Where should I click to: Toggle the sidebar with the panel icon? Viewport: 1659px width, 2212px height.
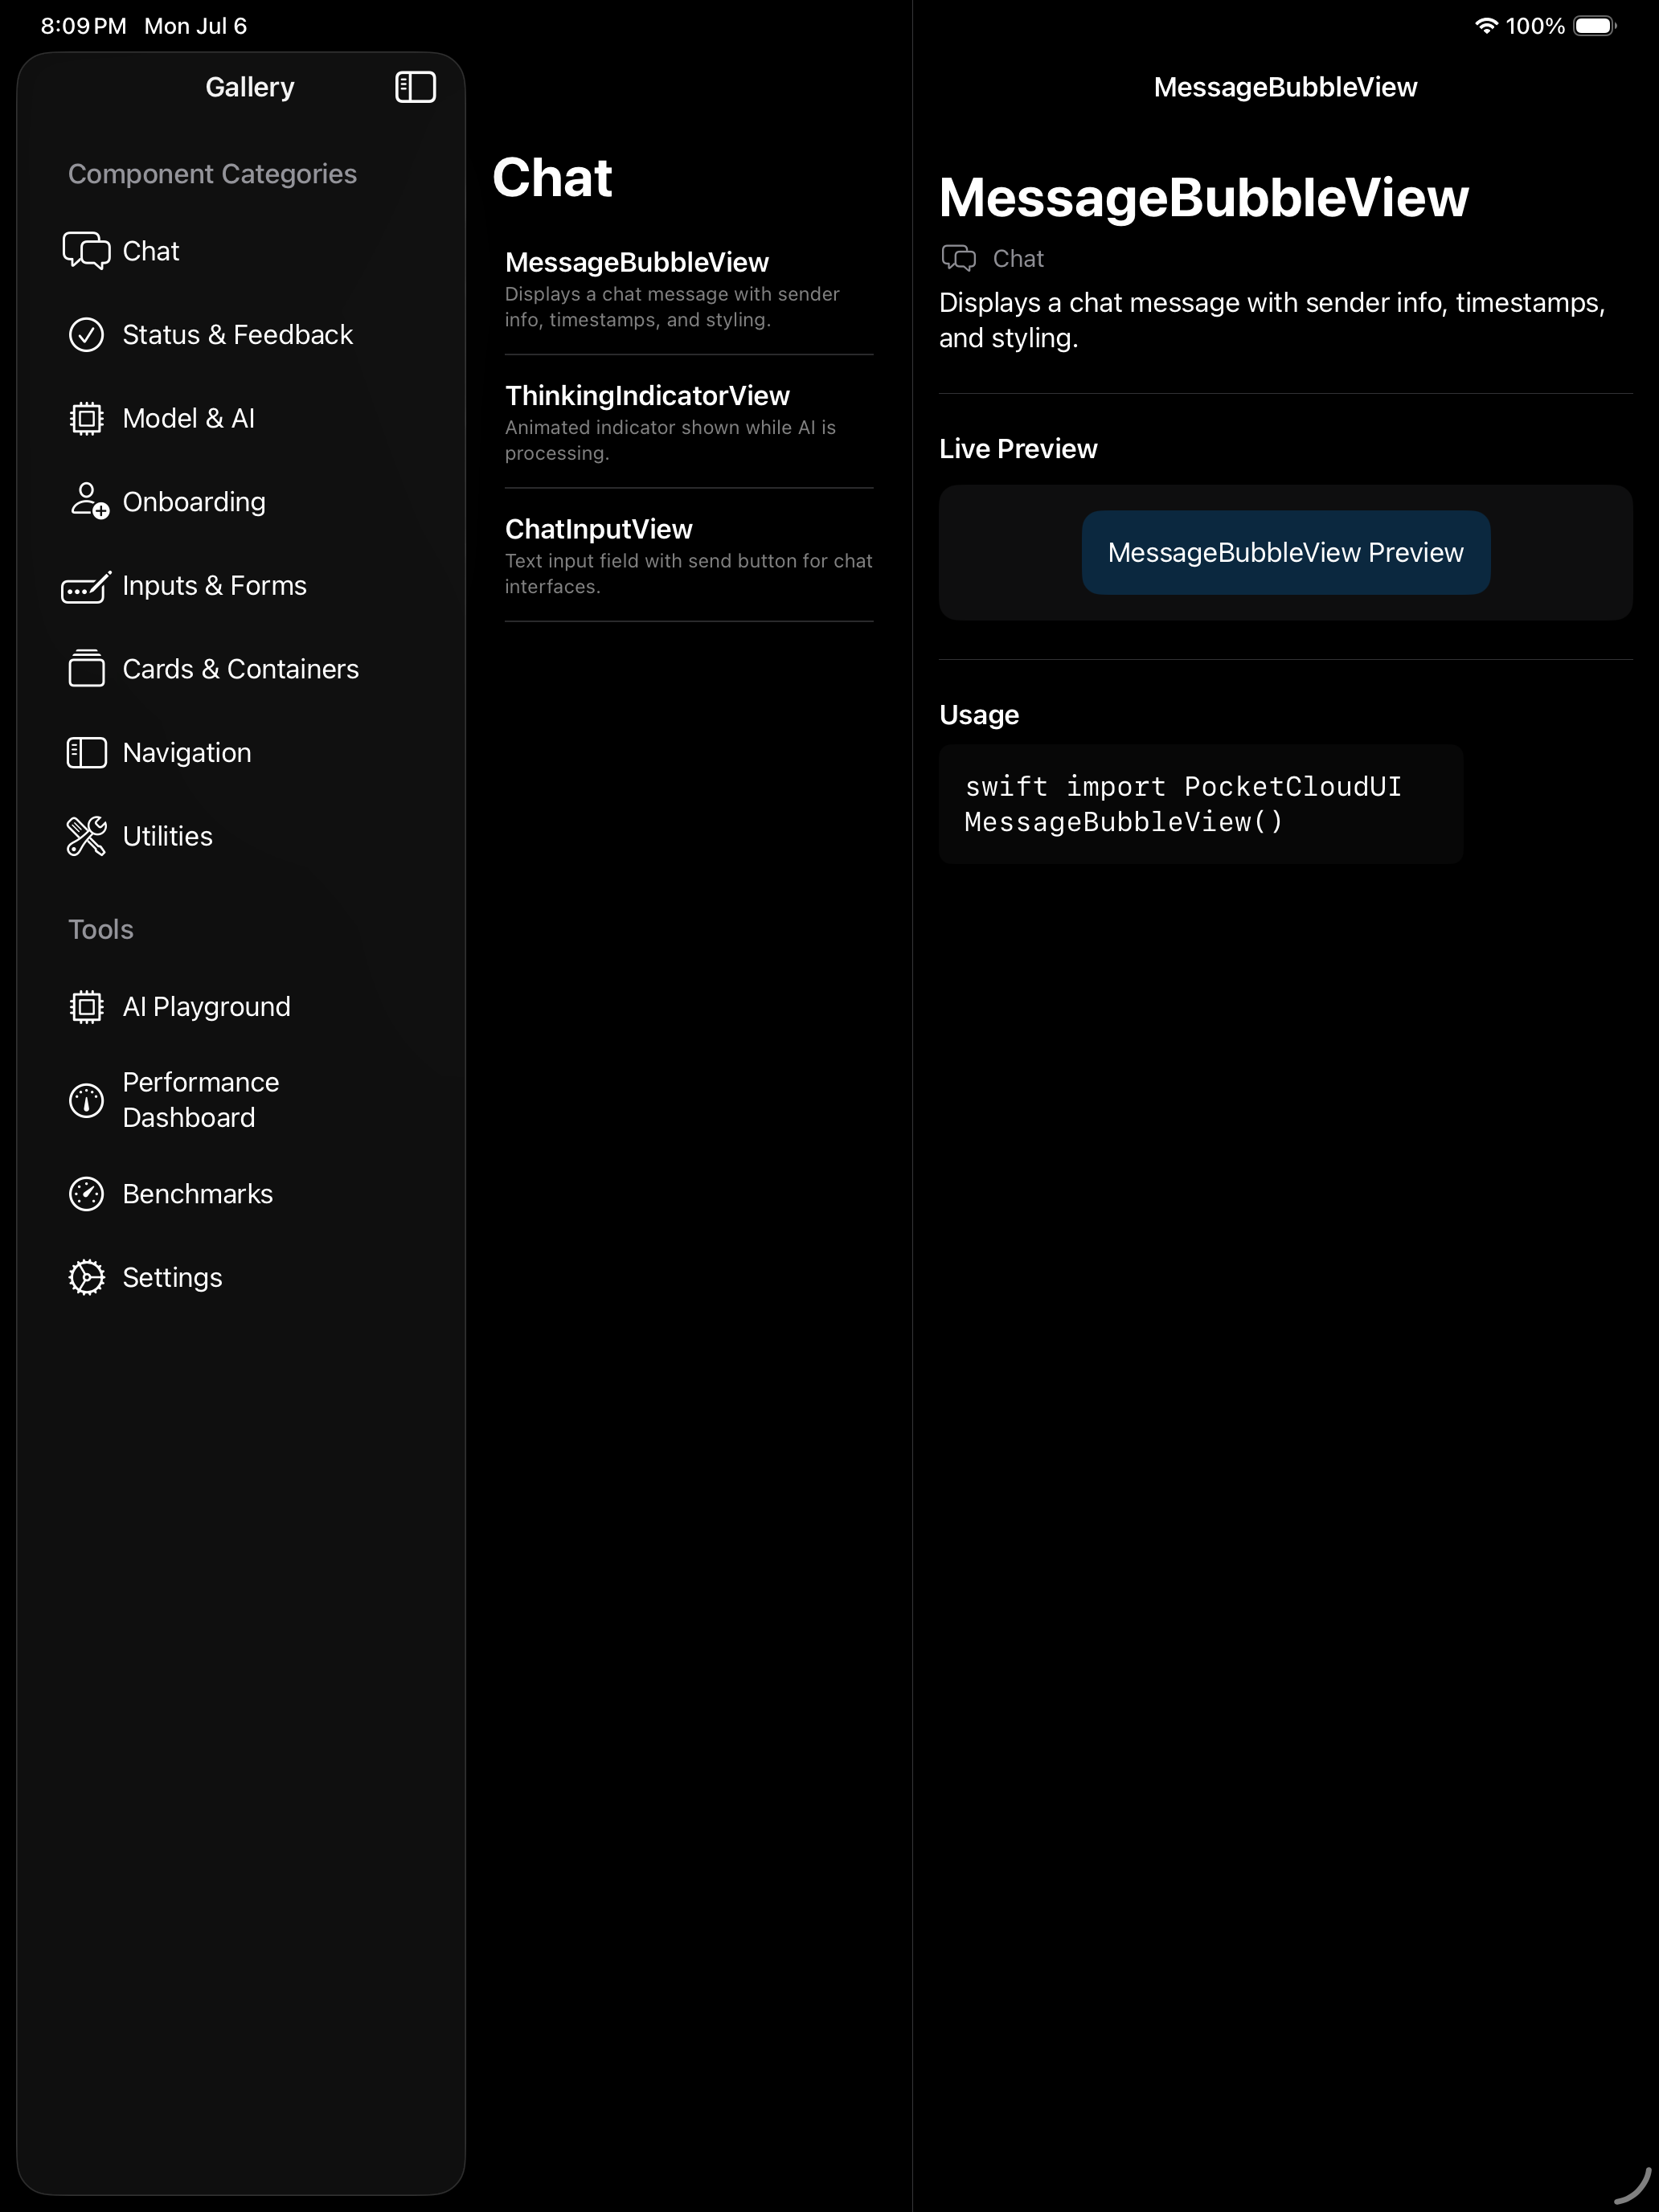coord(415,87)
